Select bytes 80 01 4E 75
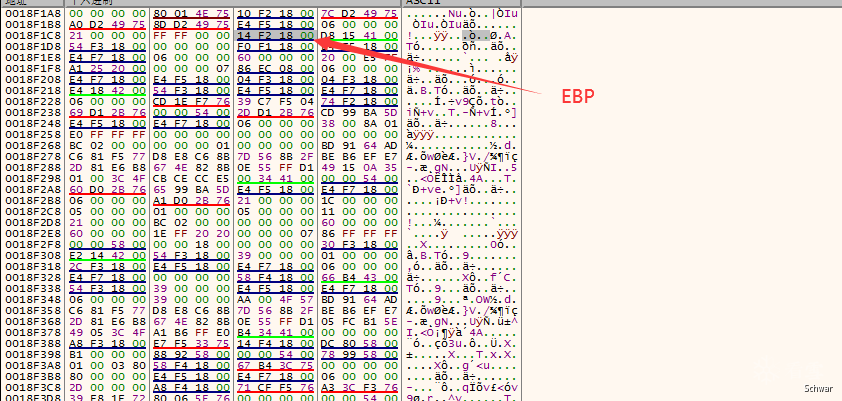 coord(191,13)
